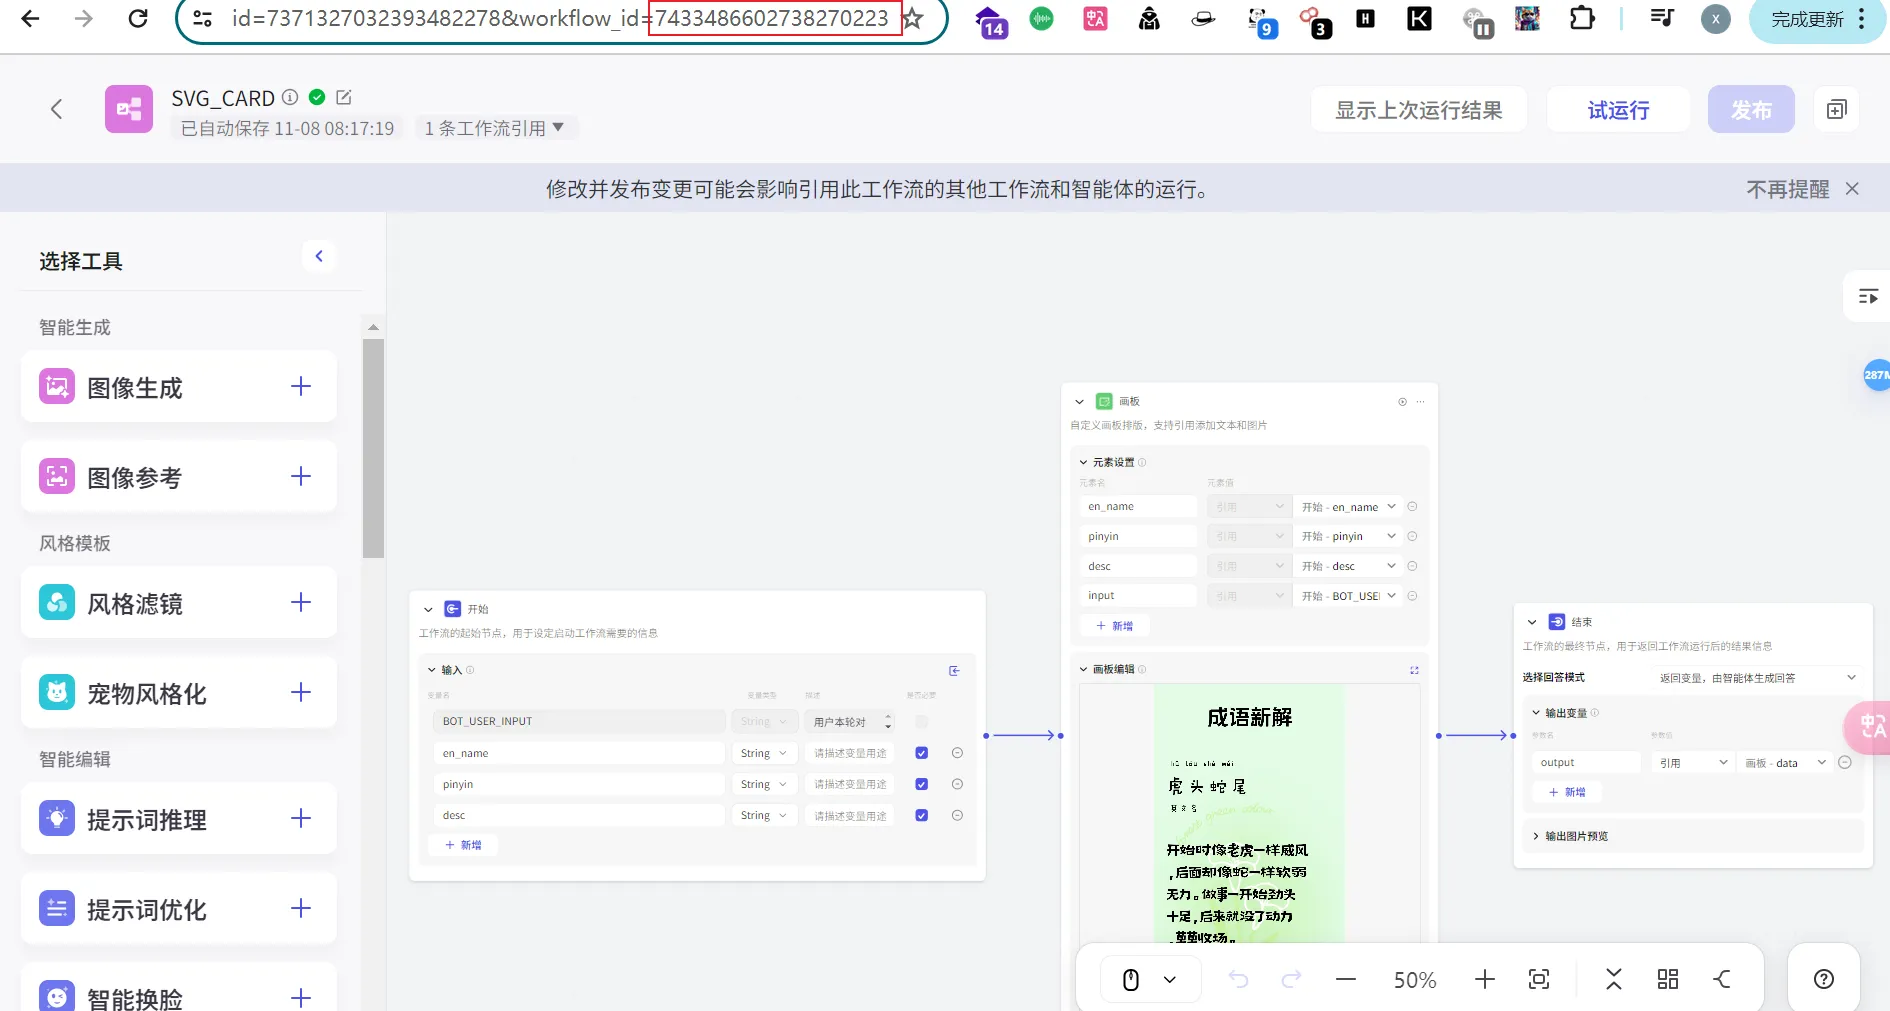Click the output parameter name field
The width and height of the screenshot is (1890, 1011).
pyautogui.click(x=1587, y=762)
